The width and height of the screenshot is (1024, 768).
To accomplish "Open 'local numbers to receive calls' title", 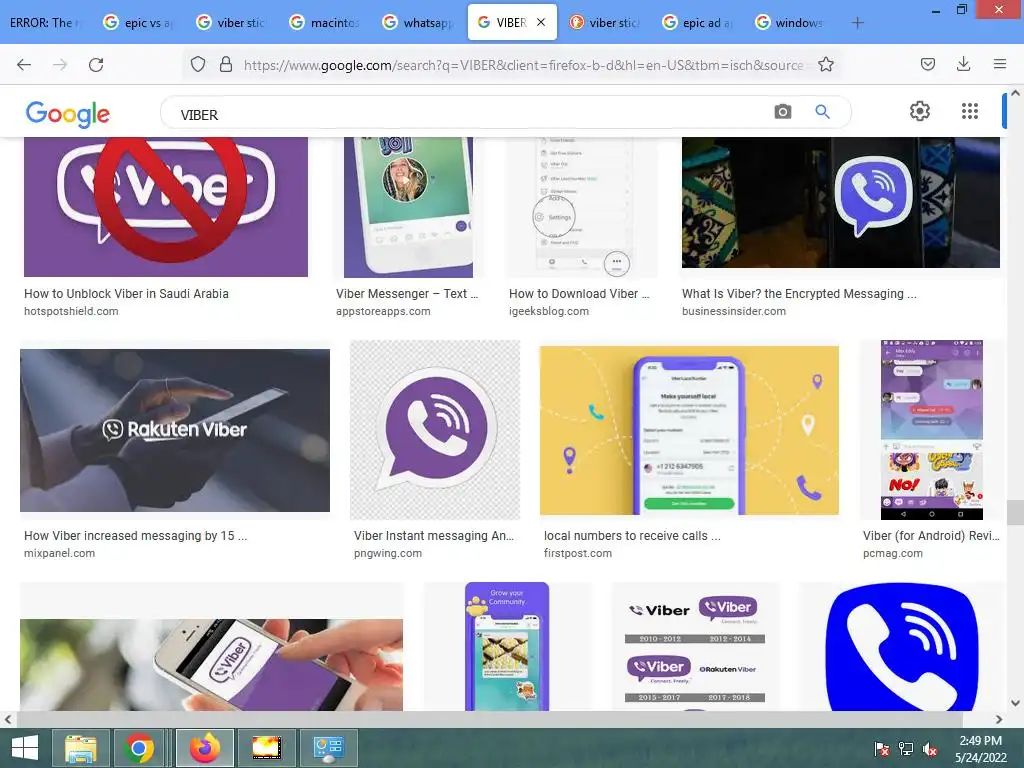I will coord(632,536).
